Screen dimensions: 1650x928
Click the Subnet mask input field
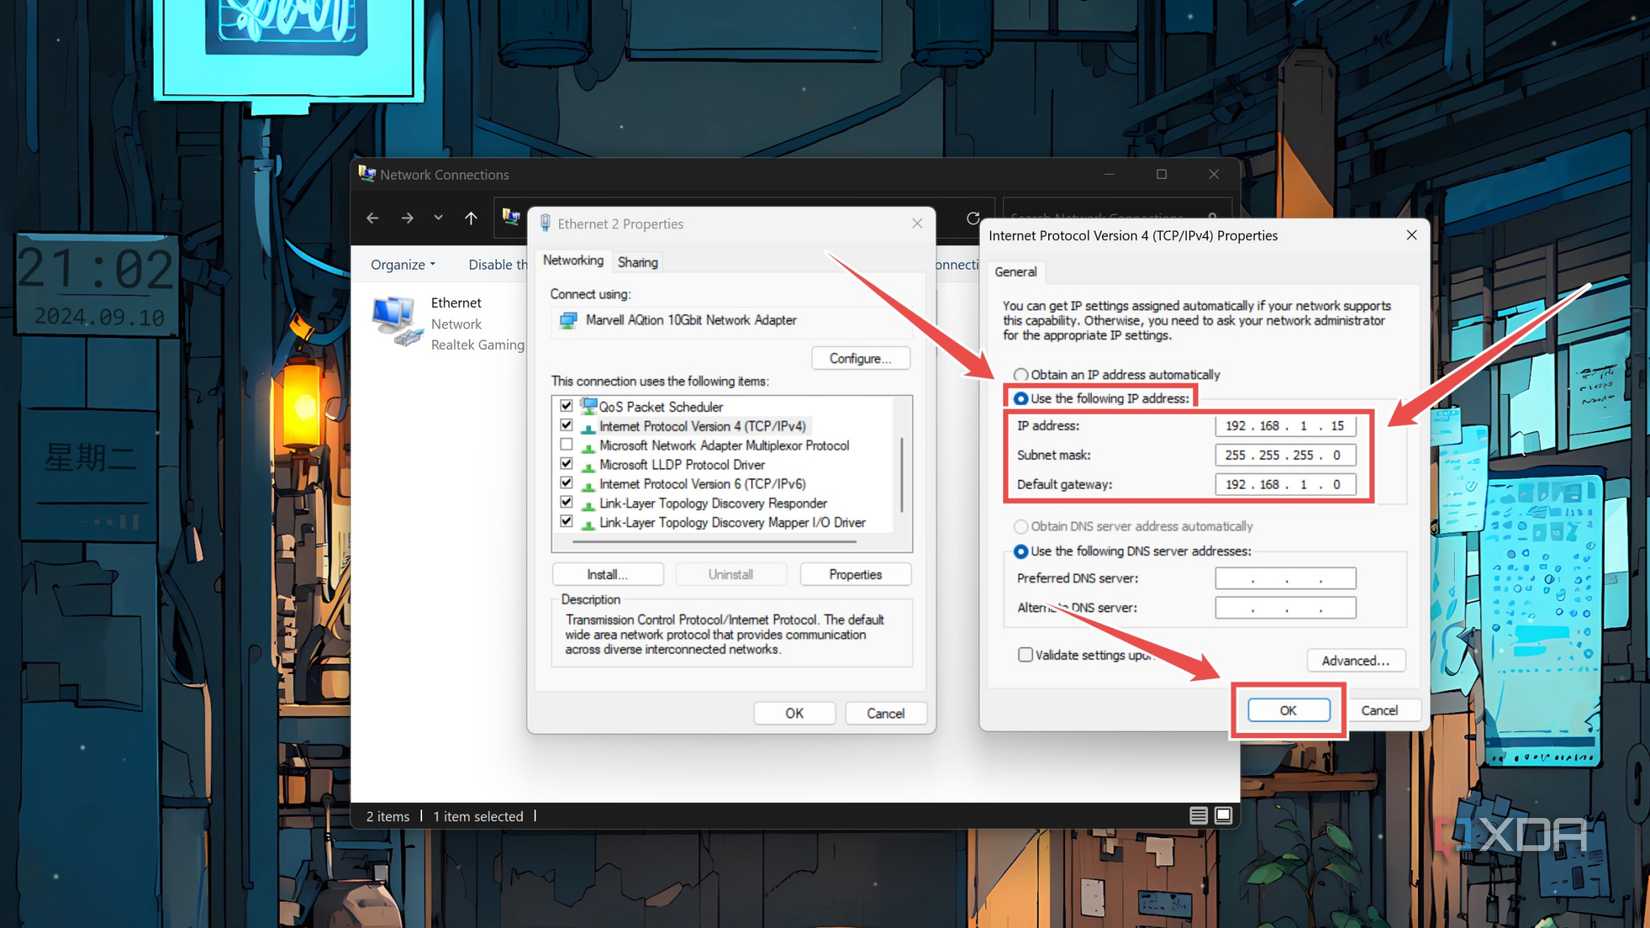point(1285,455)
